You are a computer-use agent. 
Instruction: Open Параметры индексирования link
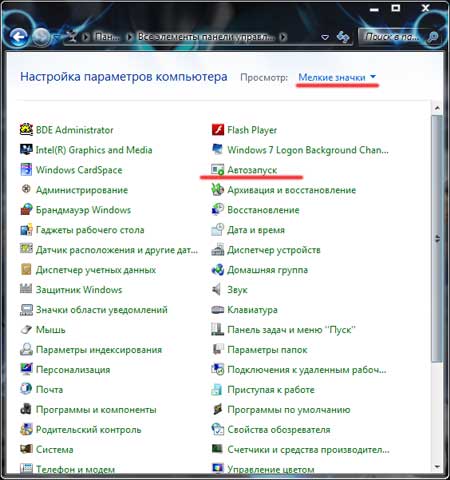click(x=99, y=350)
